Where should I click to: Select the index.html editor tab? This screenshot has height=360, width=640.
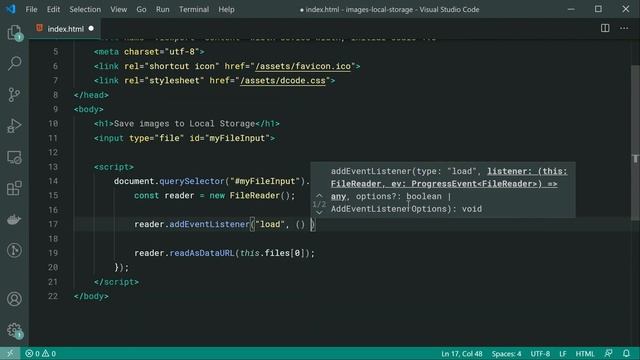pos(64,29)
